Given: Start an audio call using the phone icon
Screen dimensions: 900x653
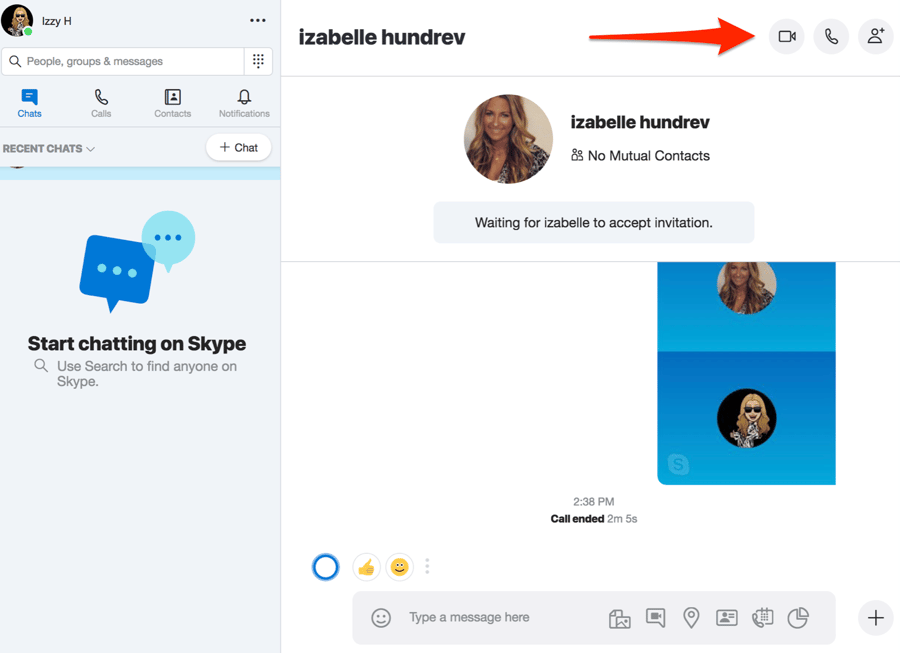Looking at the screenshot, I should 831,37.
